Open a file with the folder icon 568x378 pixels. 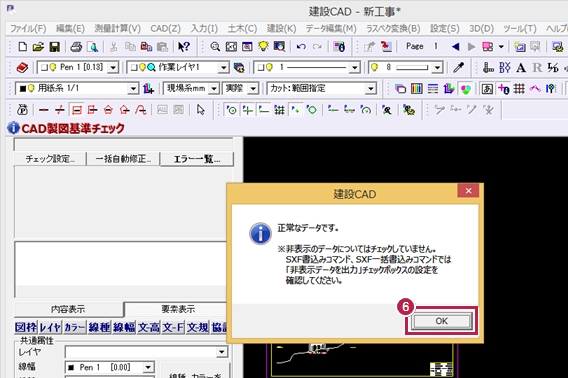click(x=38, y=47)
